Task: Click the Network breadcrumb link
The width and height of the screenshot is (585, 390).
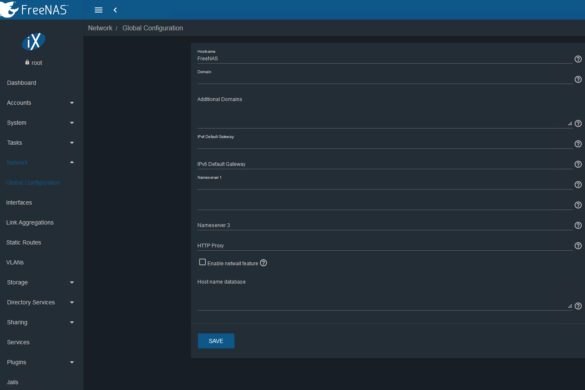Action: [x=100, y=28]
